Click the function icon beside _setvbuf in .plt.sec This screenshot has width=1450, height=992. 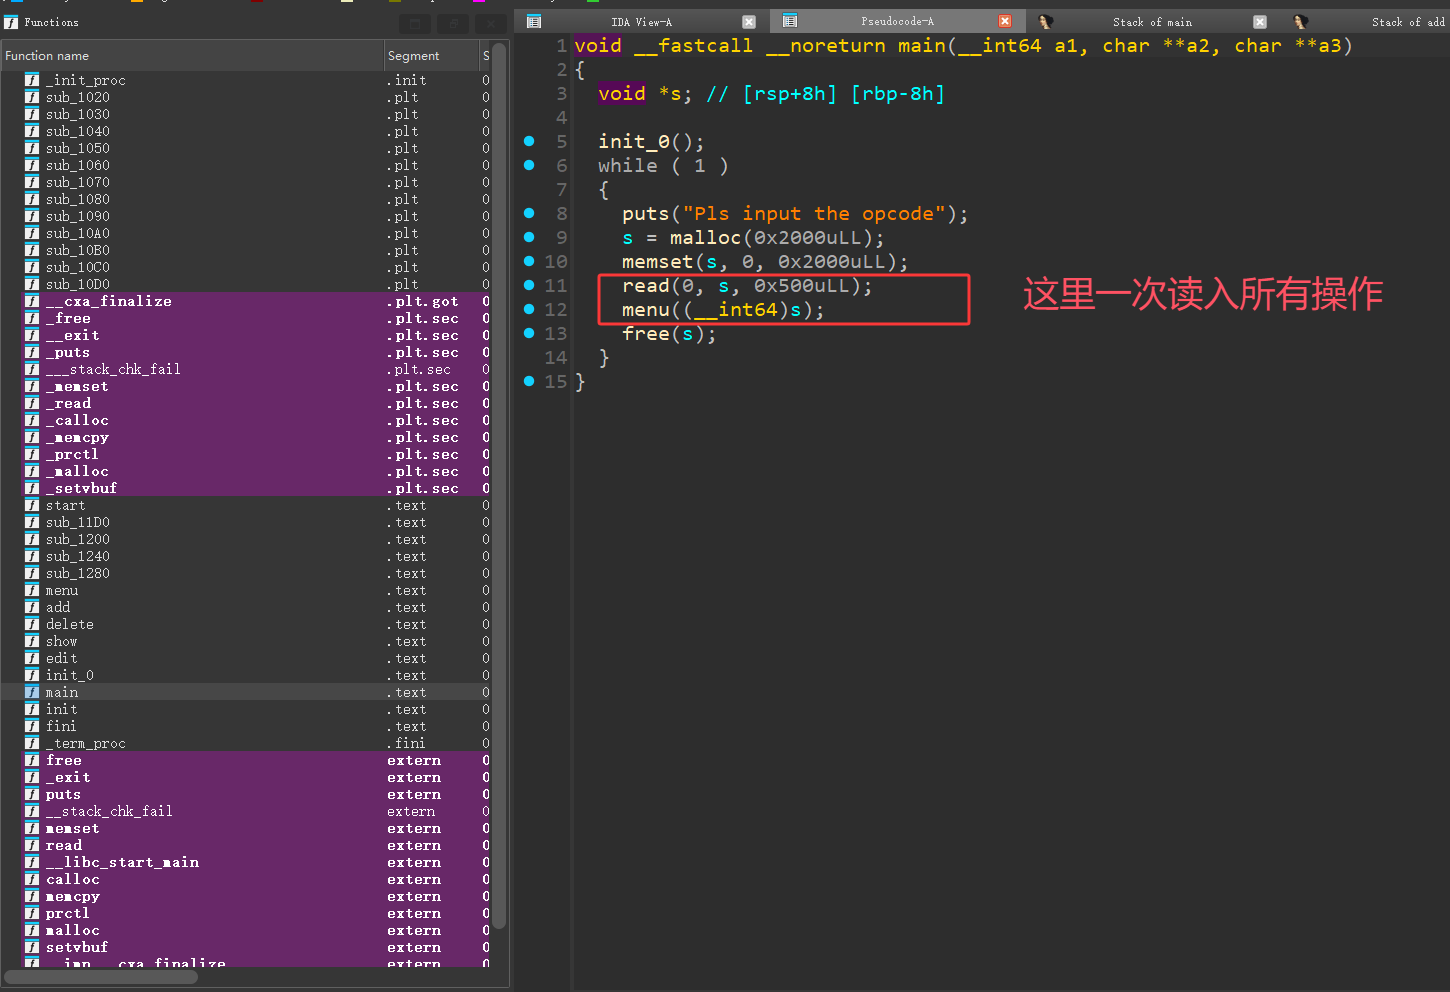point(32,488)
